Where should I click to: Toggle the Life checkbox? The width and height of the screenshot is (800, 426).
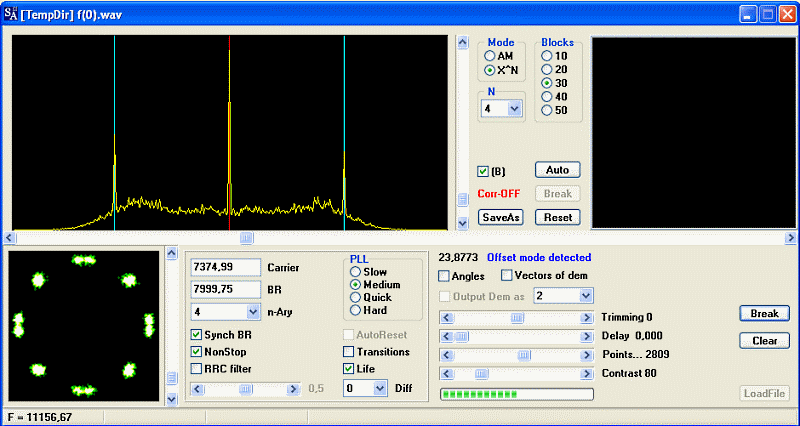point(348,368)
